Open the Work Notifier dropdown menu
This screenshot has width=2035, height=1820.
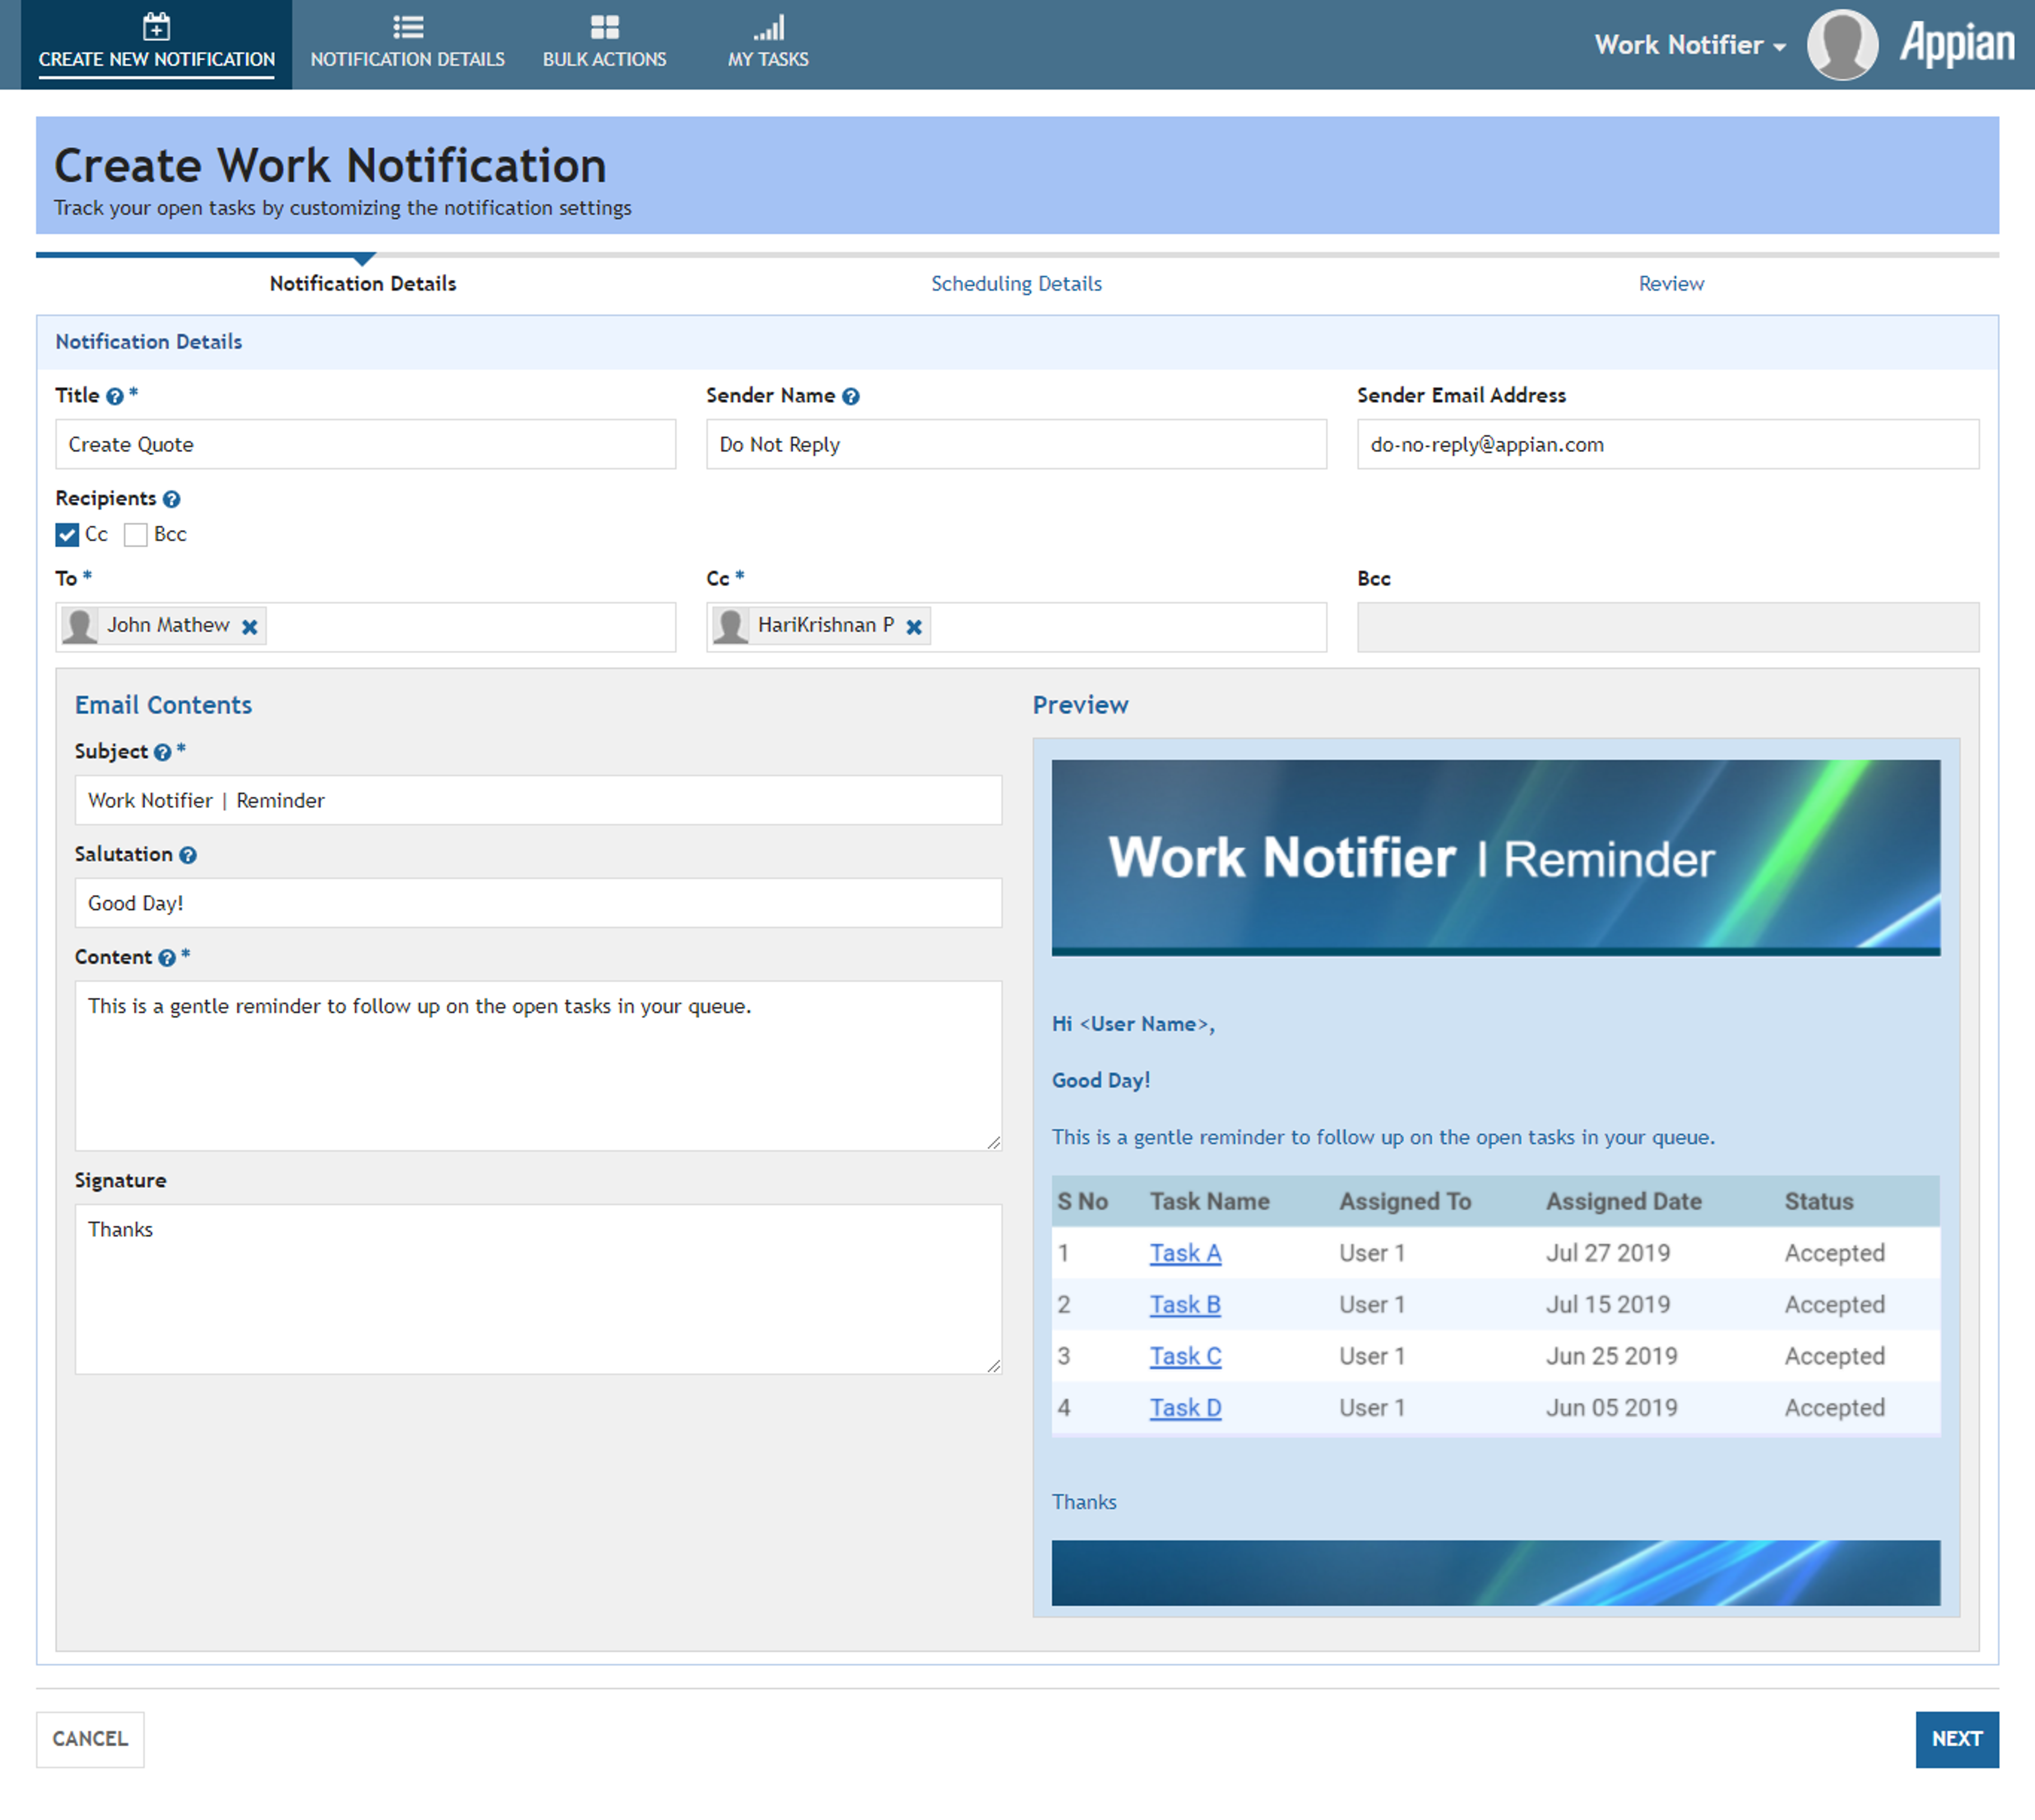(x=1690, y=45)
